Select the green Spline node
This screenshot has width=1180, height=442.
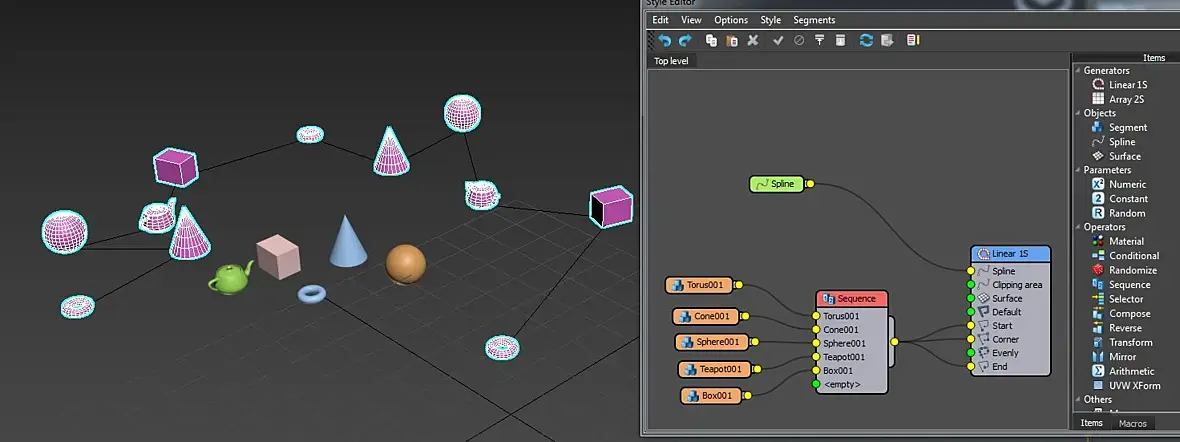point(777,184)
